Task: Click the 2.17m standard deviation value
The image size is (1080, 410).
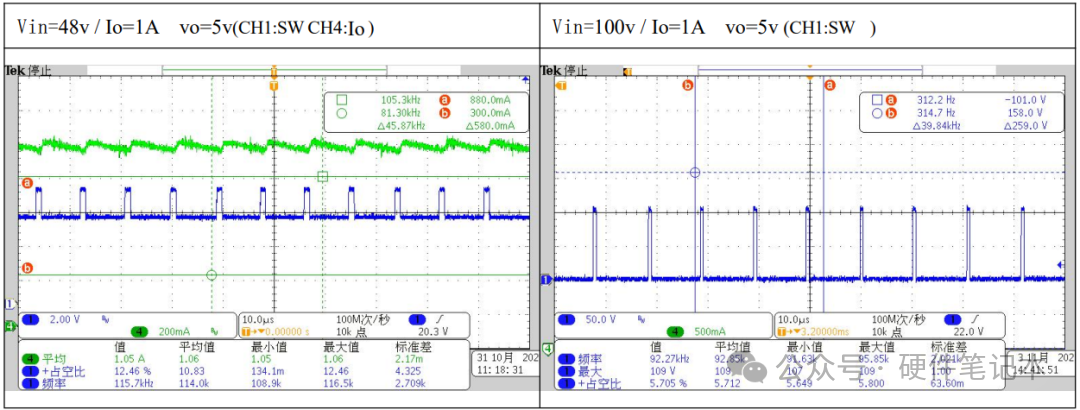Action: pos(408,358)
